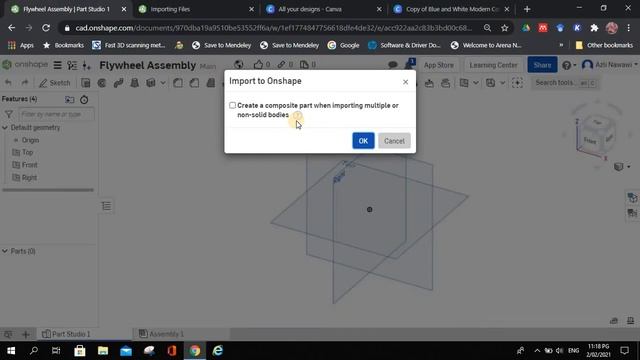Confirm import with OK button
Viewport: 640px width, 360px height.
[363, 141]
